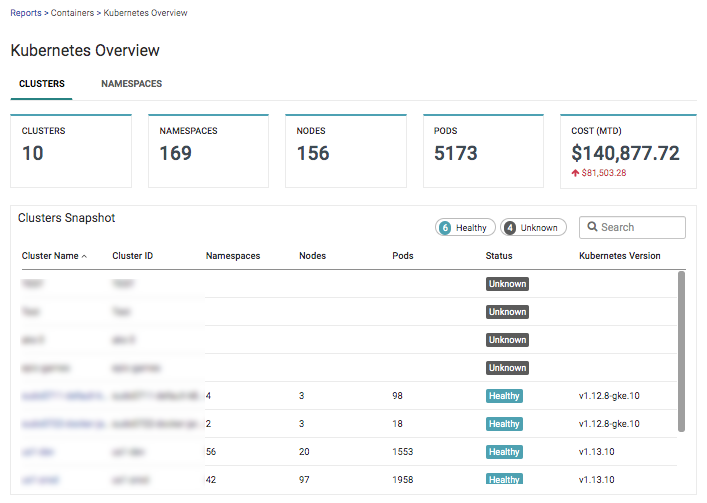Viewport: 707px width, 503px height.
Task: Sort by Pods column header
Action: click(x=403, y=256)
